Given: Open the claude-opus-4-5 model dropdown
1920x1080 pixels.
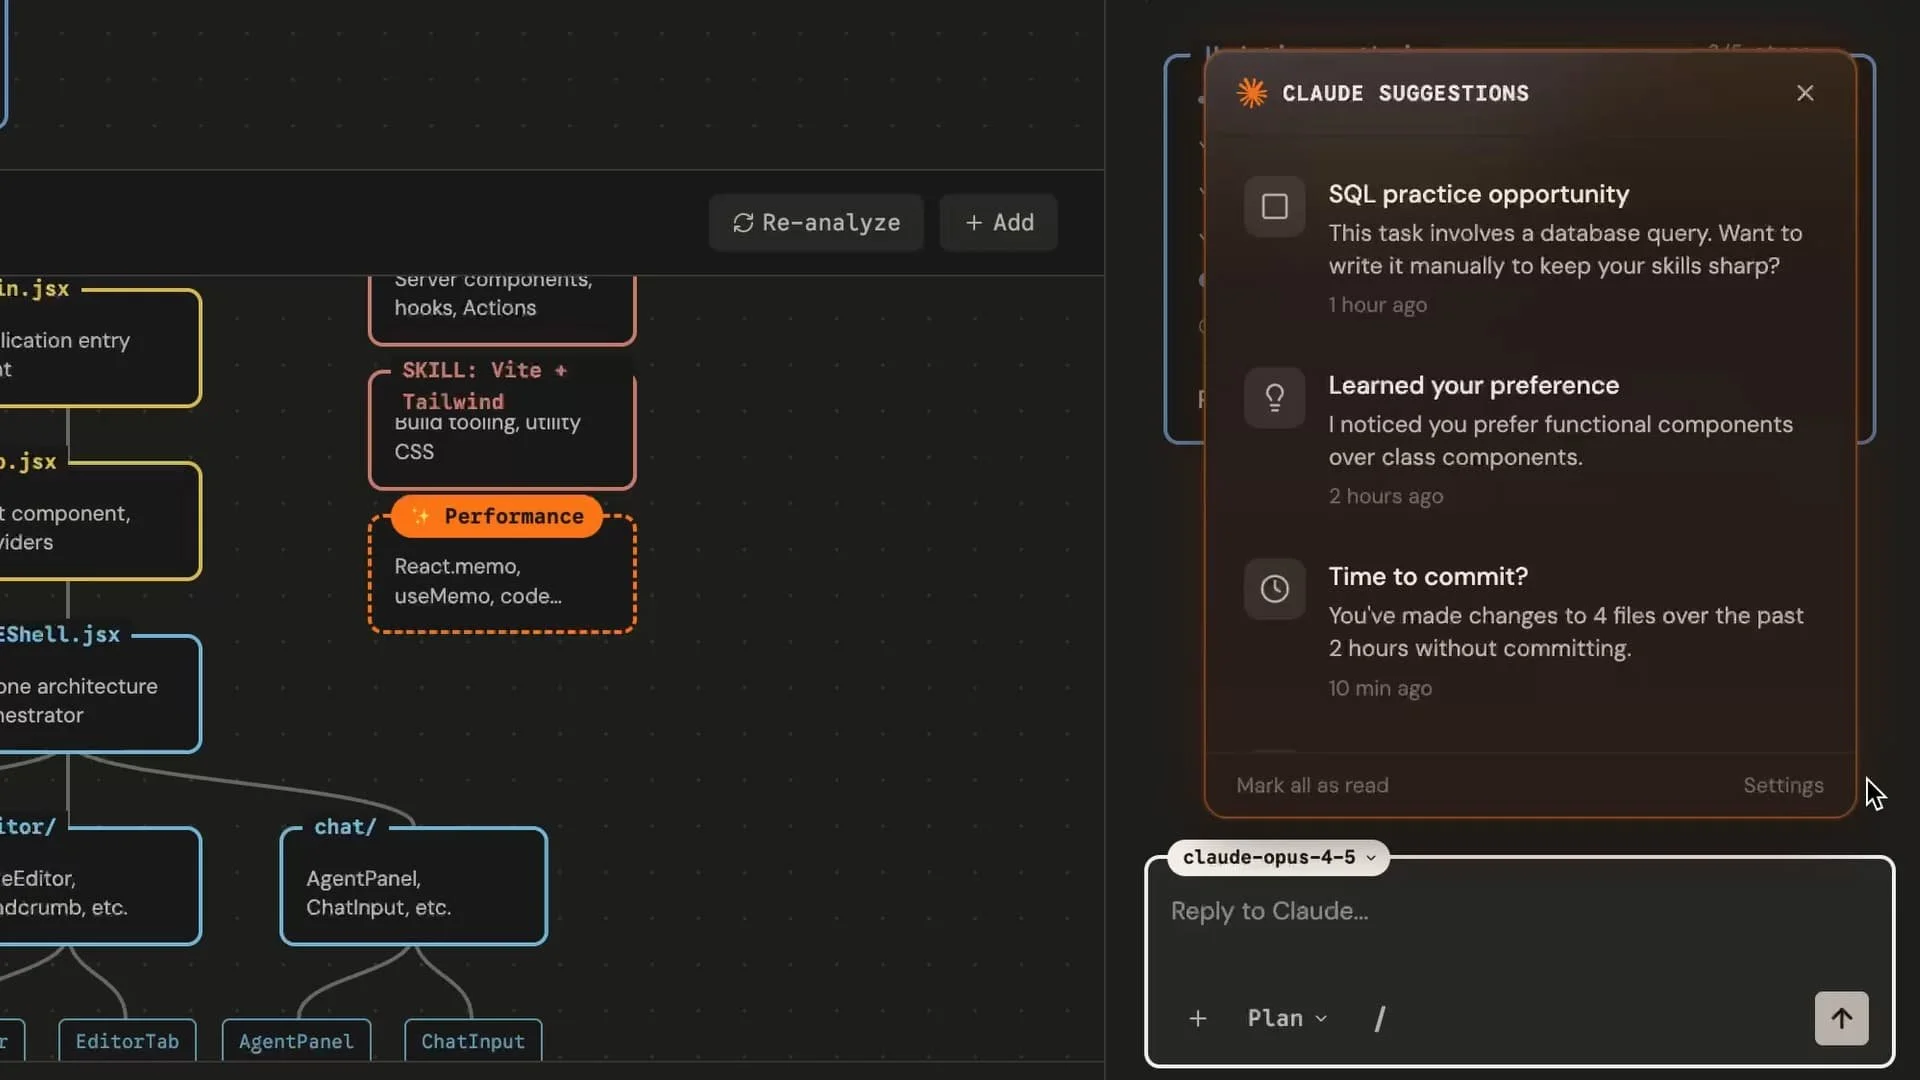Looking at the screenshot, I should (x=1278, y=857).
